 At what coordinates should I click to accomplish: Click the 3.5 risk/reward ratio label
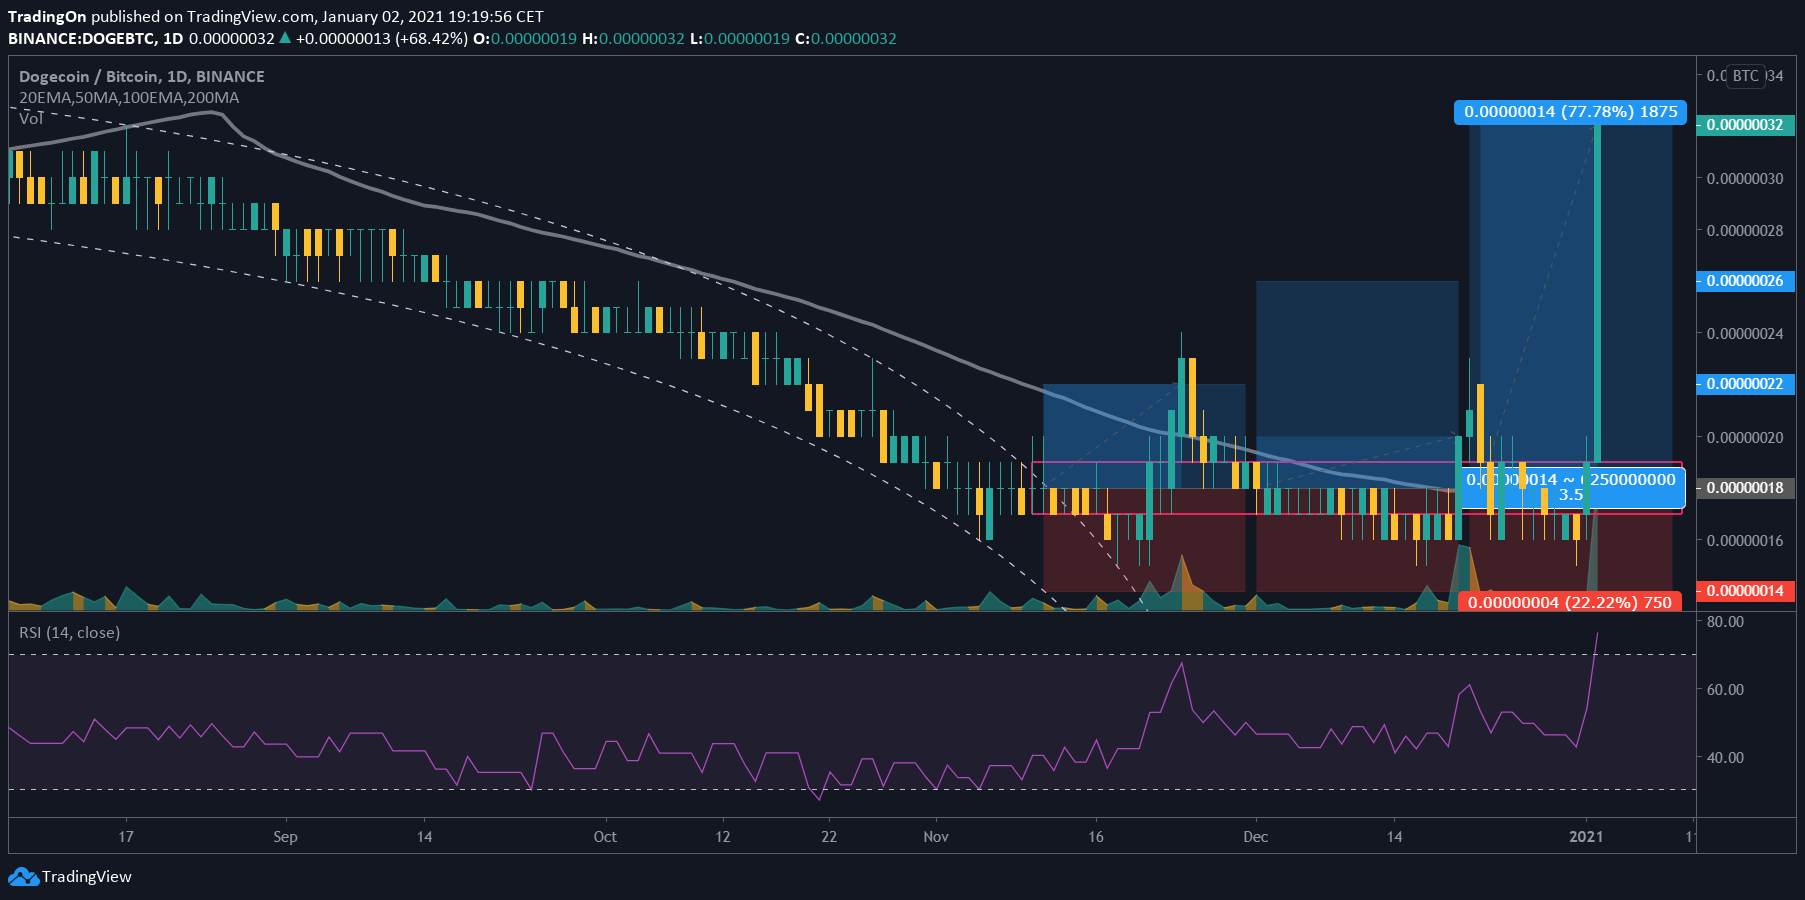[1571, 495]
